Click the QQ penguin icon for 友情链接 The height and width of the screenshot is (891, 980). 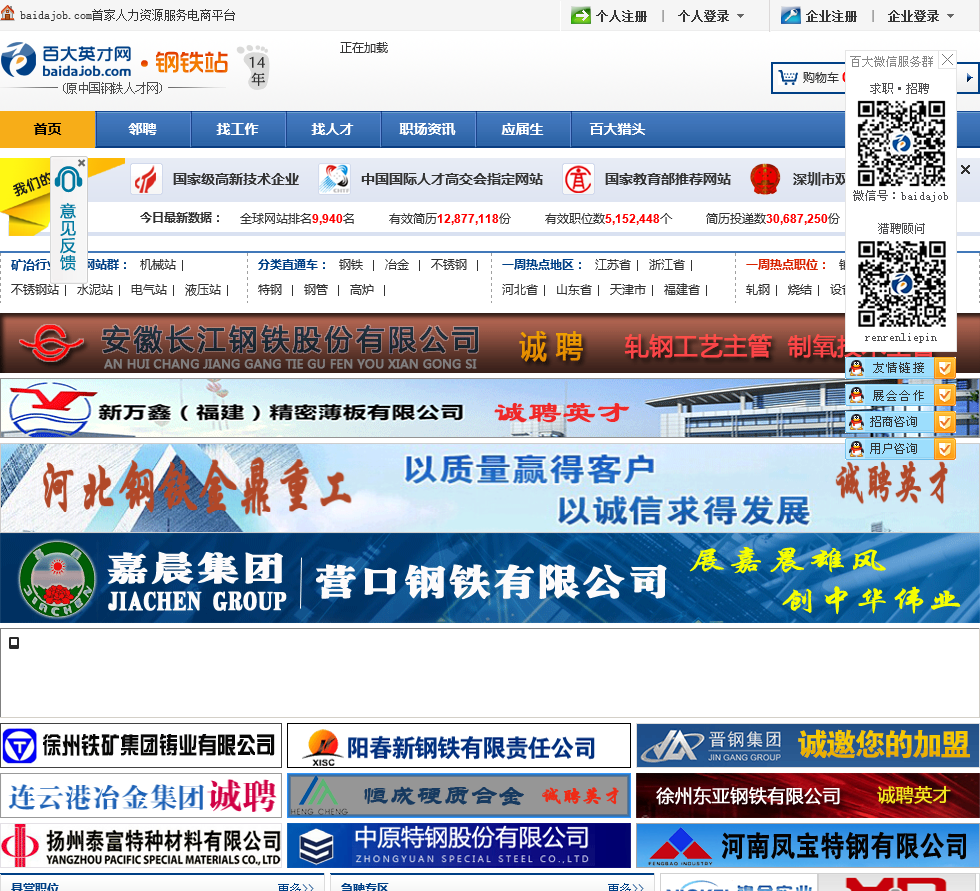tap(856, 368)
